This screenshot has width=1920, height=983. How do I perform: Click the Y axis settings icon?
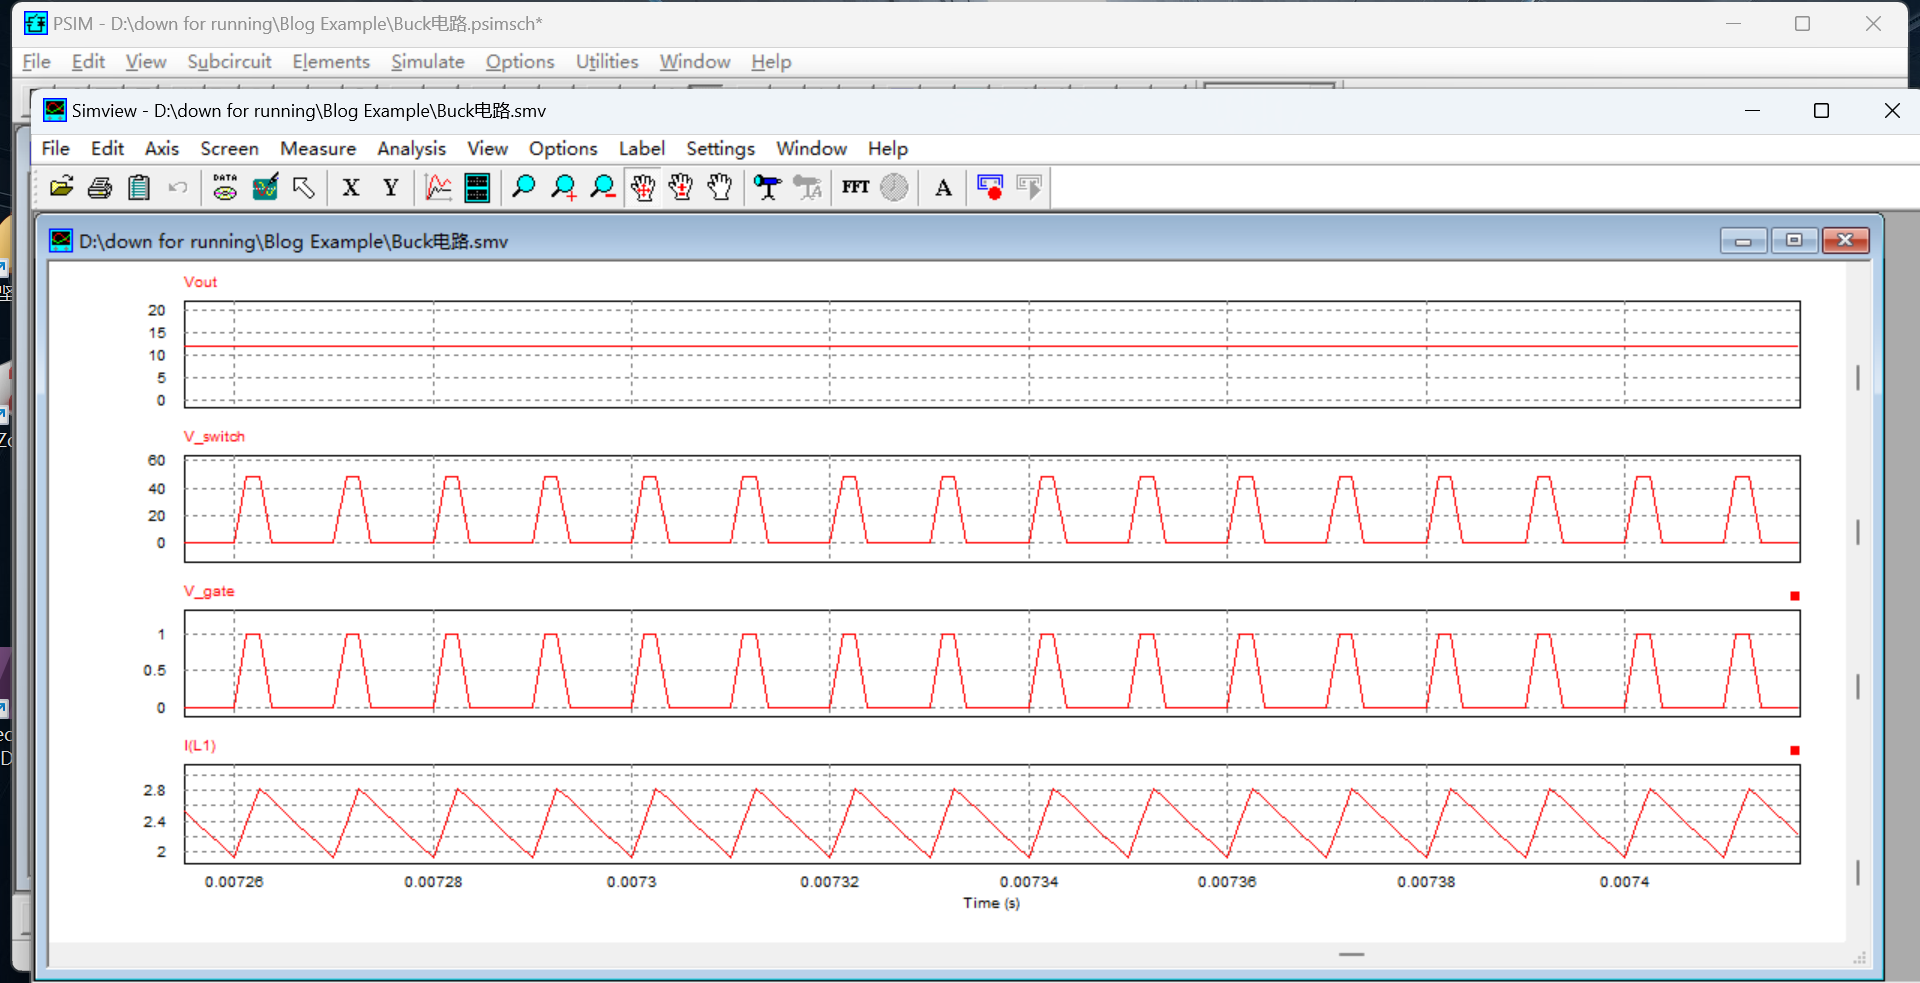click(x=391, y=187)
